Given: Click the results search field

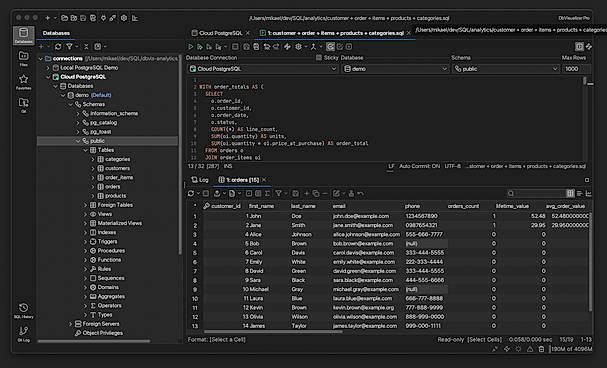Looking at the screenshot, I should (x=536, y=193).
